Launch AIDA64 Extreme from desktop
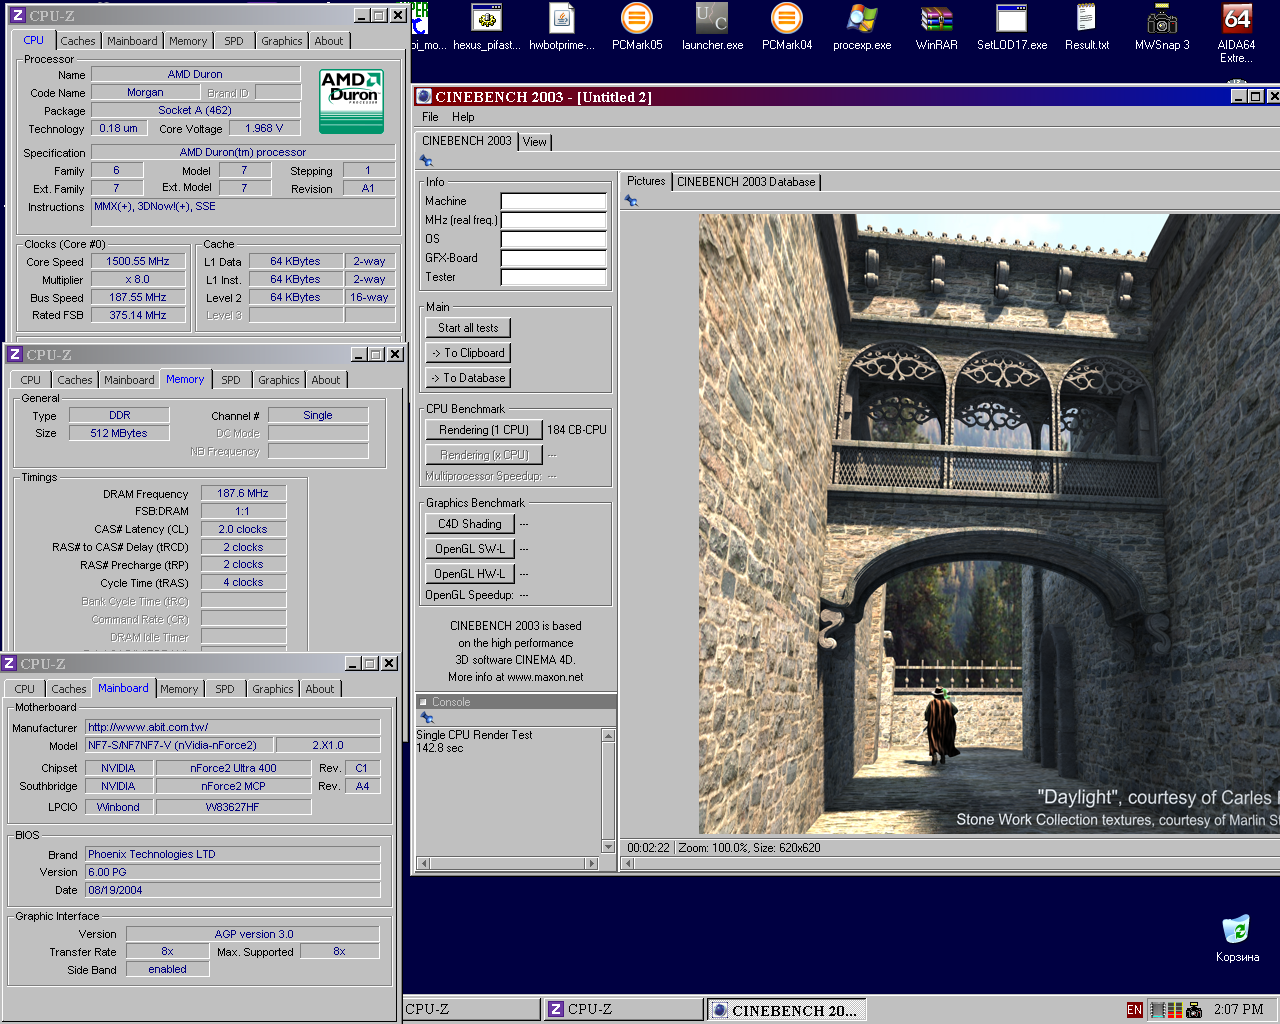Image resolution: width=1280 pixels, height=1024 pixels. (x=1237, y=33)
